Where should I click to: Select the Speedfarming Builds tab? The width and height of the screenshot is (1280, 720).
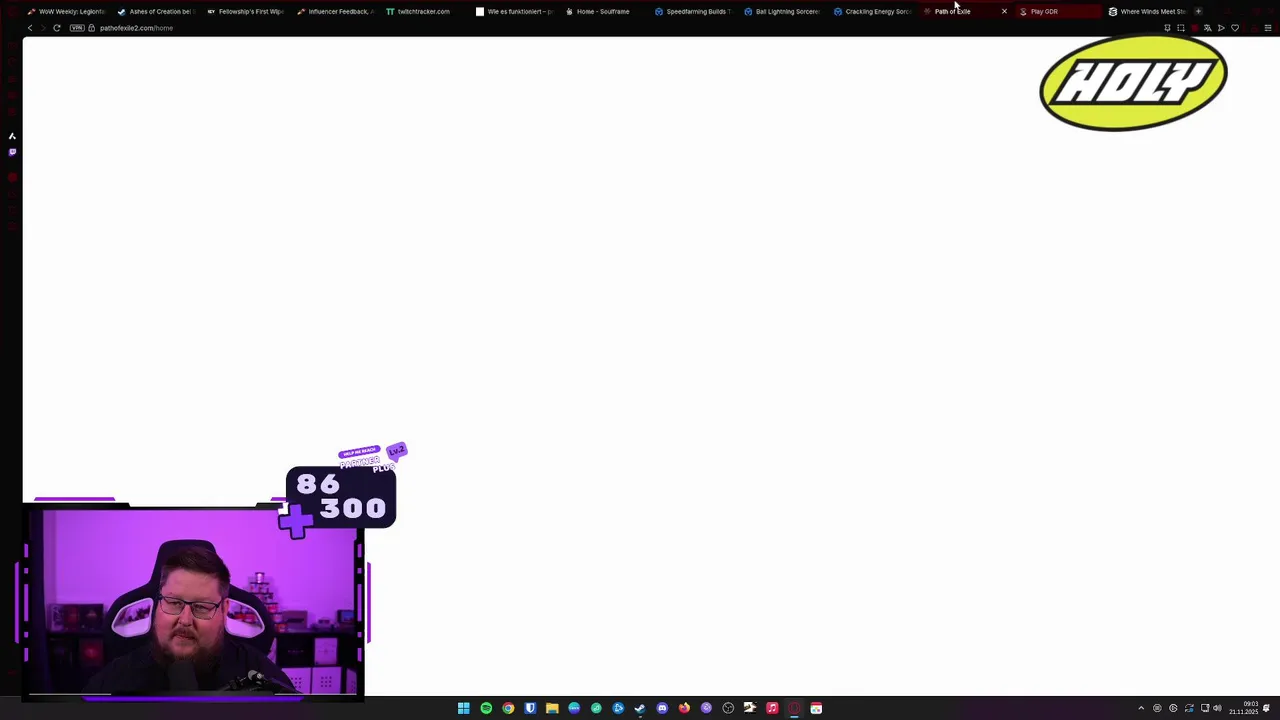pos(693,11)
